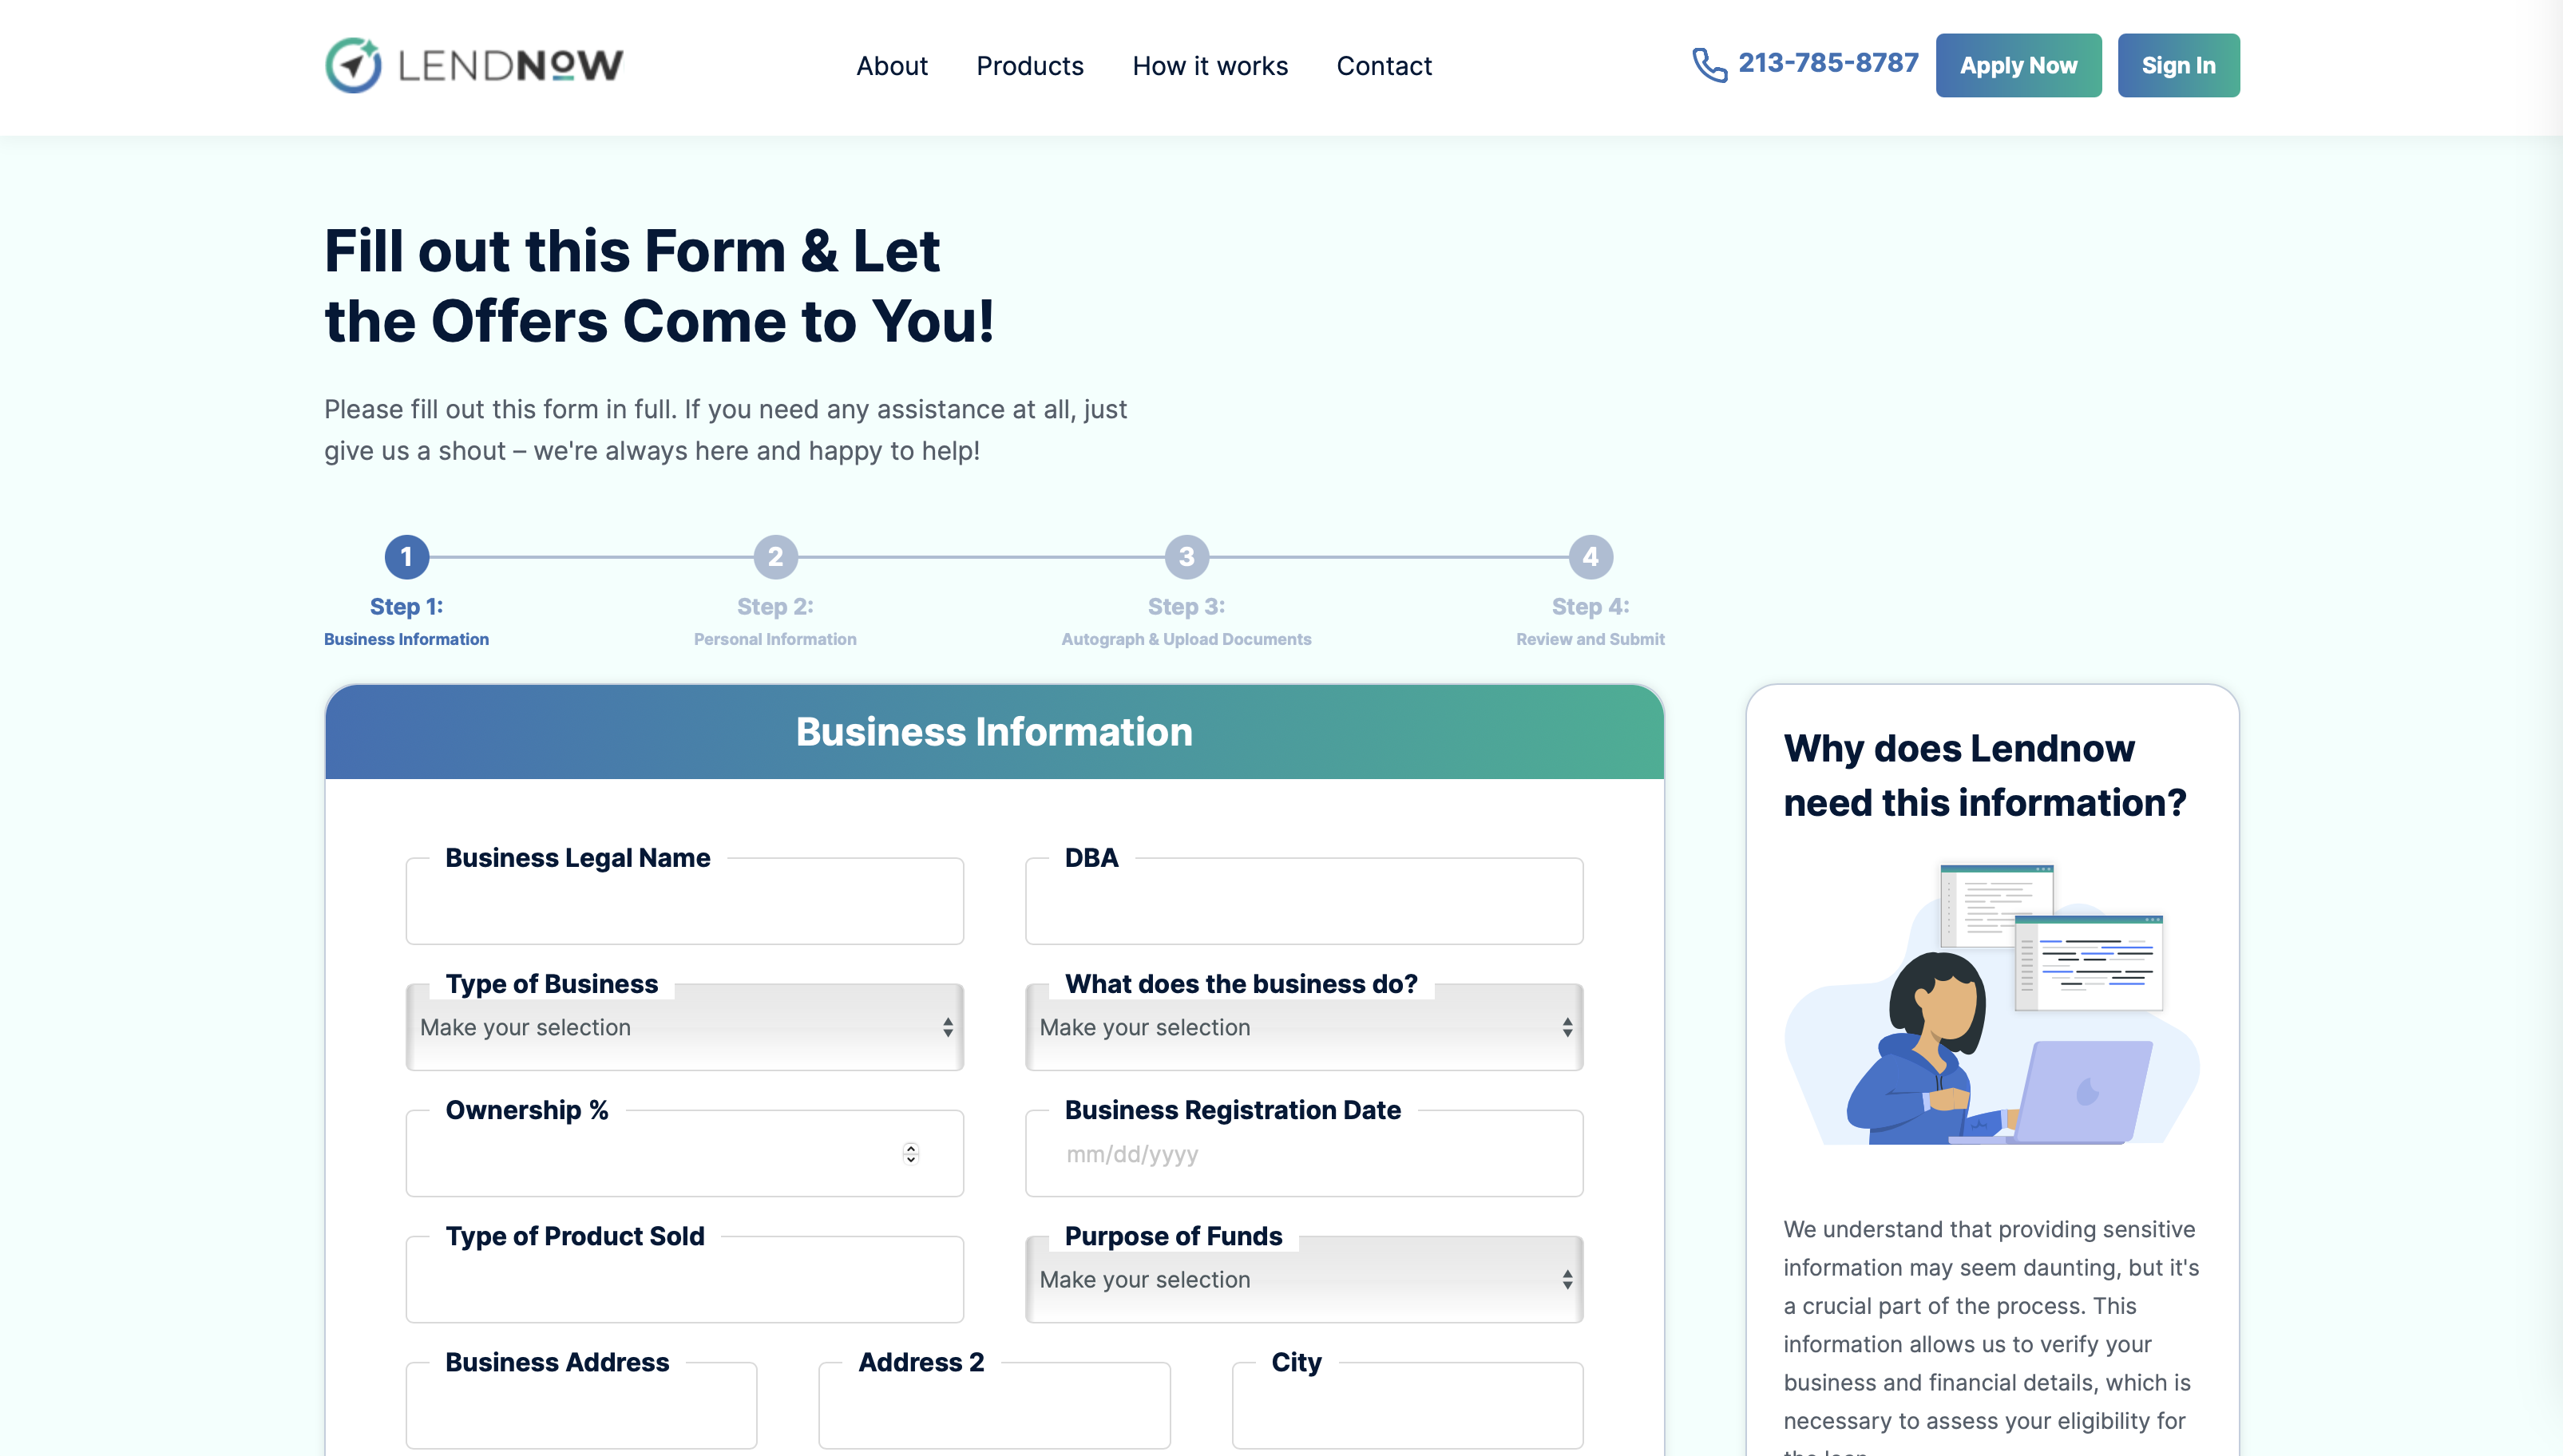This screenshot has height=1456, width=2563.
Task: Click the Ownership % spinner arrows
Action: 910,1153
